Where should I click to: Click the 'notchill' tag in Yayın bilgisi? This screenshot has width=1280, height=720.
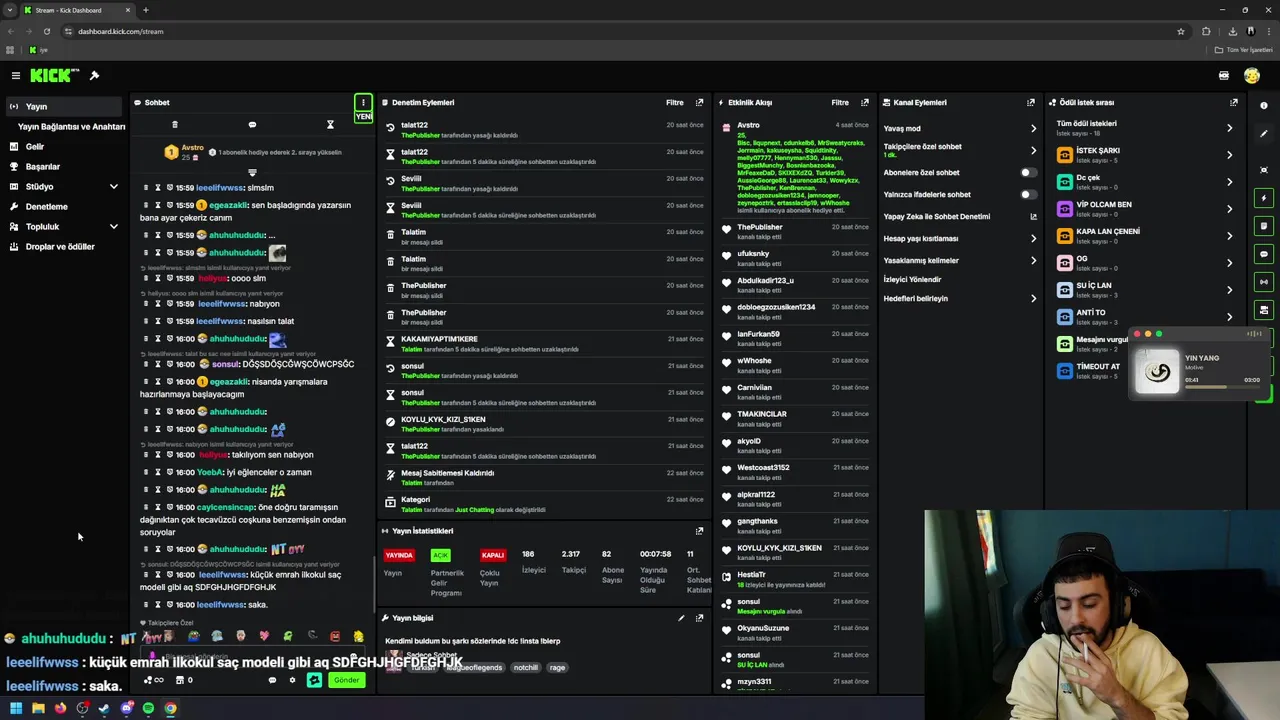(526, 667)
